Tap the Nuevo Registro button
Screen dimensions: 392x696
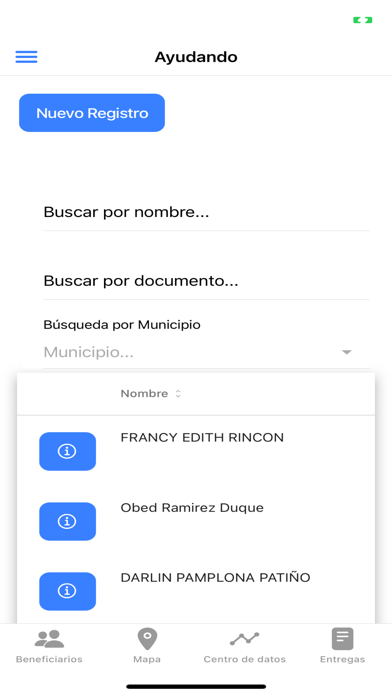pyautogui.click(x=92, y=113)
